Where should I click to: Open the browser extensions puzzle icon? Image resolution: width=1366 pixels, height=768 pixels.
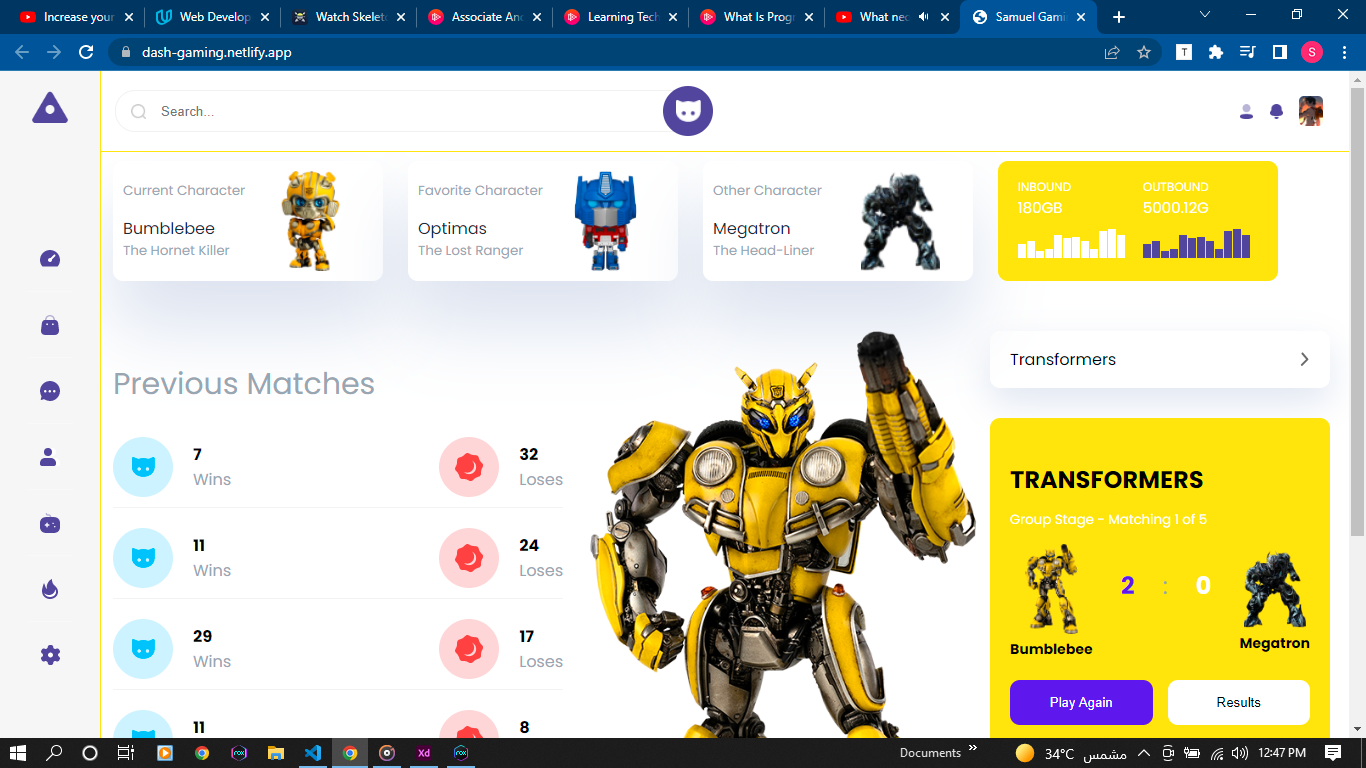tap(1216, 52)
